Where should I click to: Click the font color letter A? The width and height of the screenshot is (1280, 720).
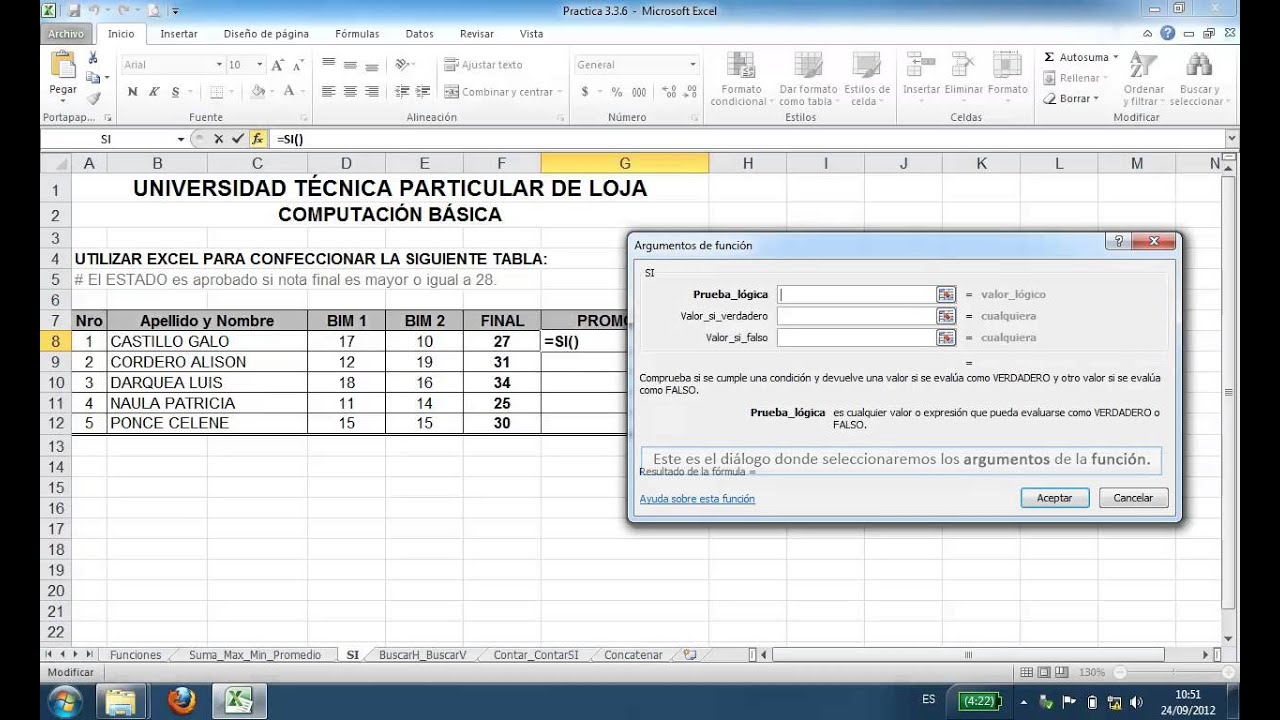point(289,92)
